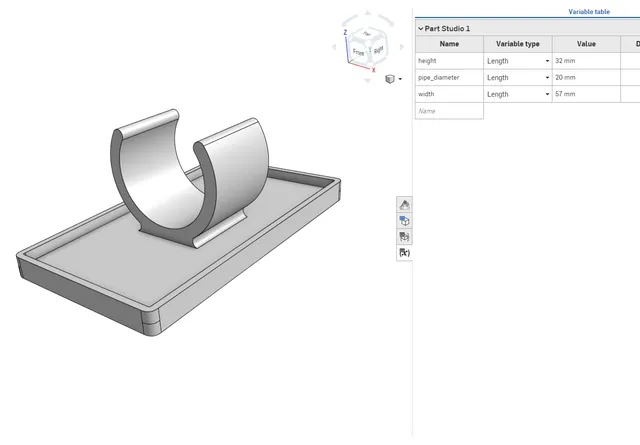This screenshot has height=445, width=640.
Task: Edit the 57 mm value cell
Action: (x=586, y=94)
